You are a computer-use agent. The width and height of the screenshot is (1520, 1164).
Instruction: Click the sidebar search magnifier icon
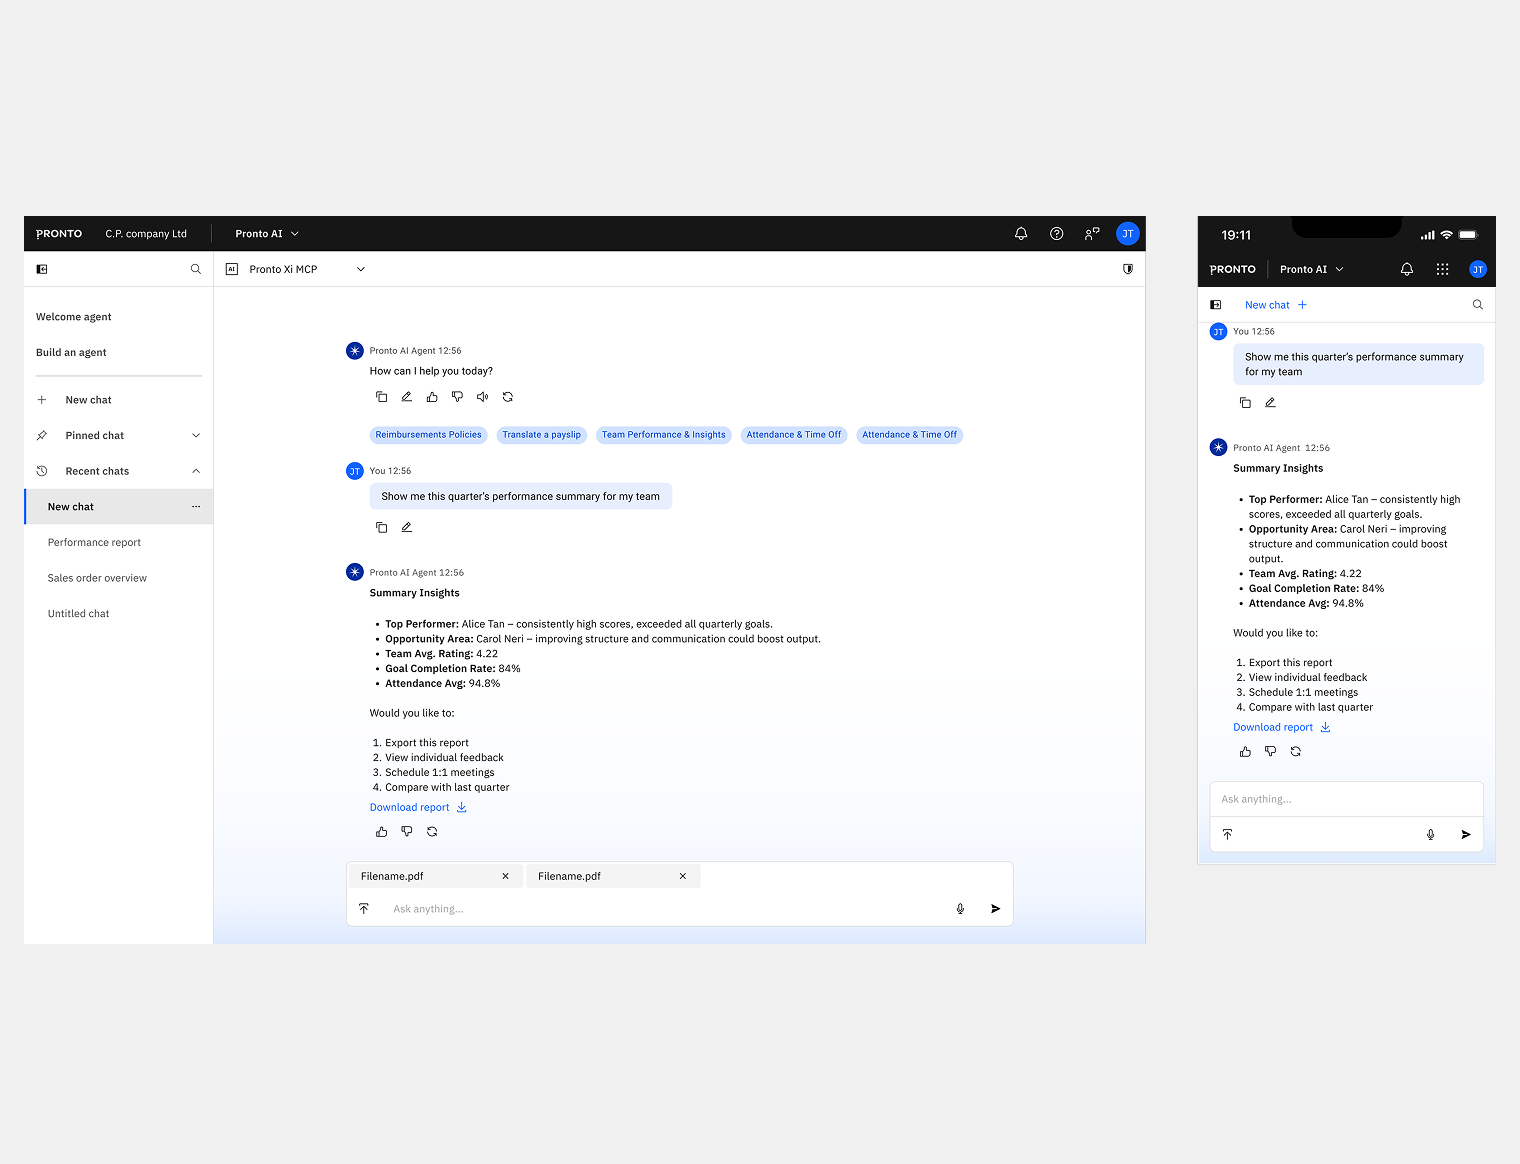click(x=196, y=269)
